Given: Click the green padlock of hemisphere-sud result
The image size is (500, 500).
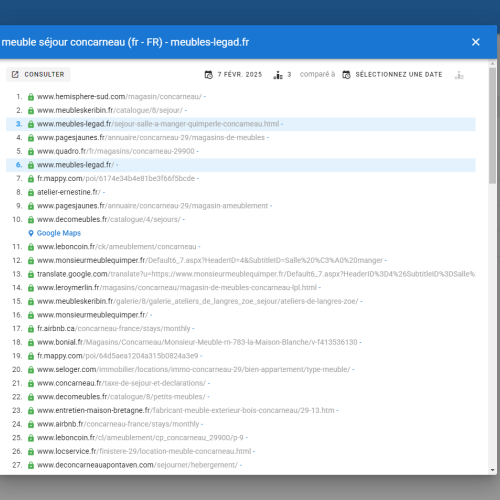Looking at the screenshot, I should pos(31,97).
